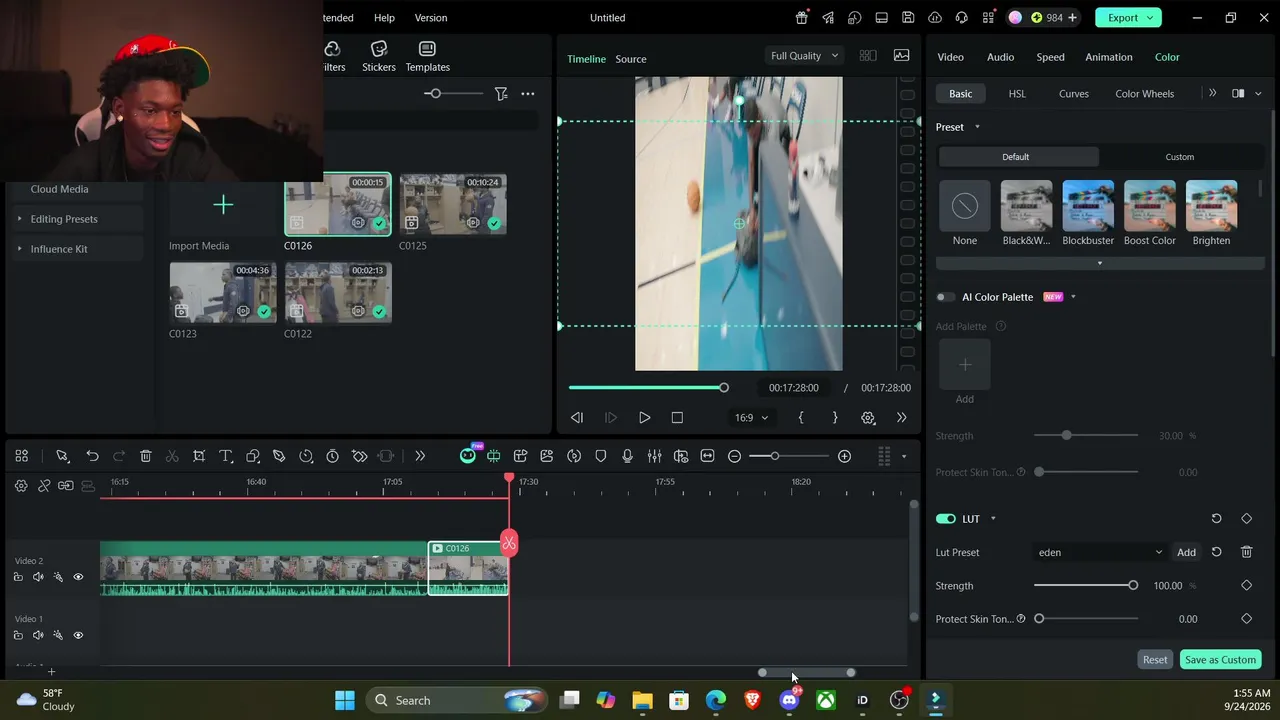
Task: Open the Stickers panel
Action: (379, 57)
